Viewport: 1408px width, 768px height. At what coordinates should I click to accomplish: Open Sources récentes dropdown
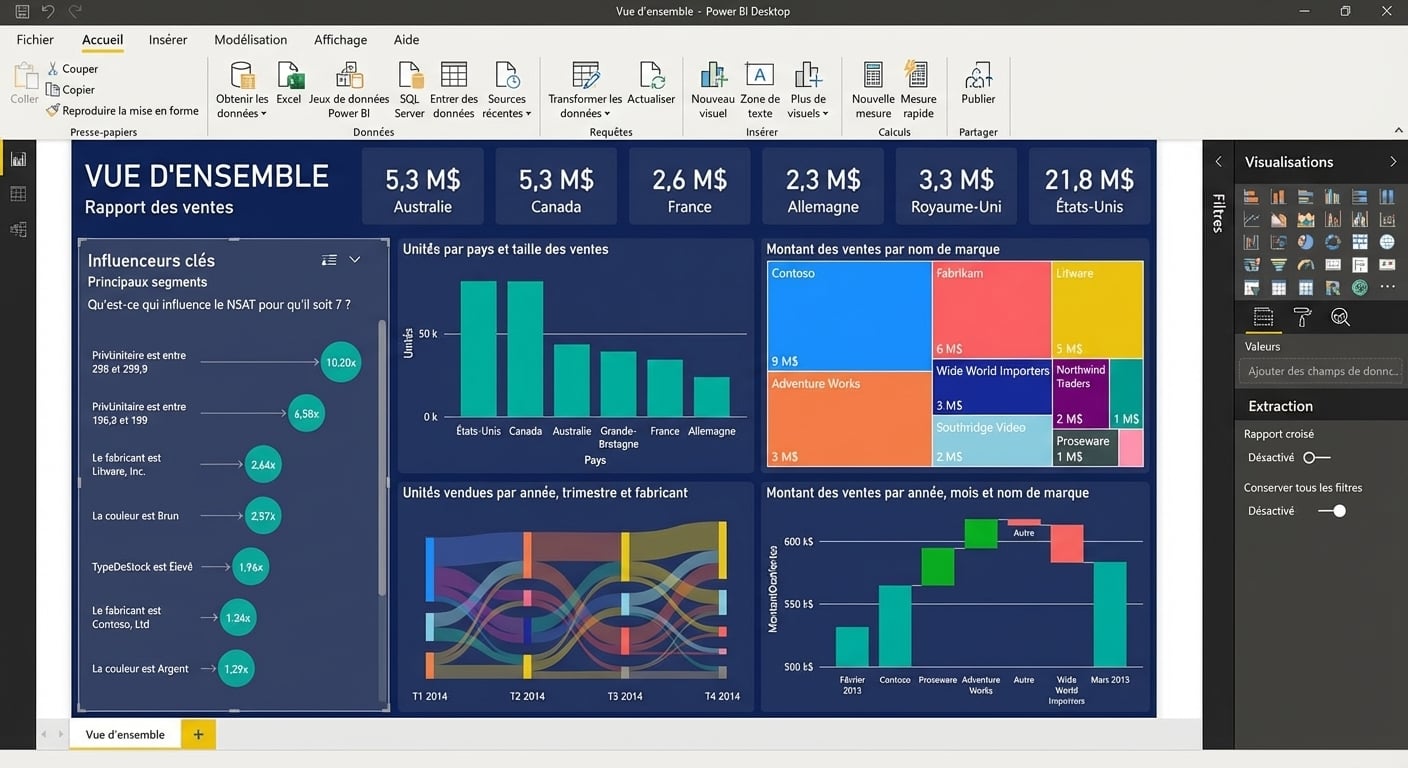507,90
